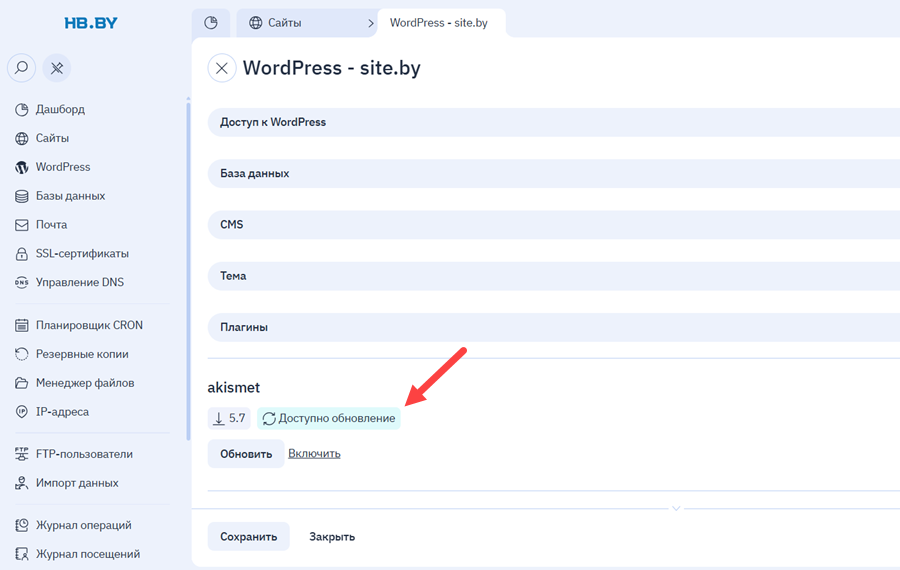
Task: Click the pin icon next to search
Action: 56,68
